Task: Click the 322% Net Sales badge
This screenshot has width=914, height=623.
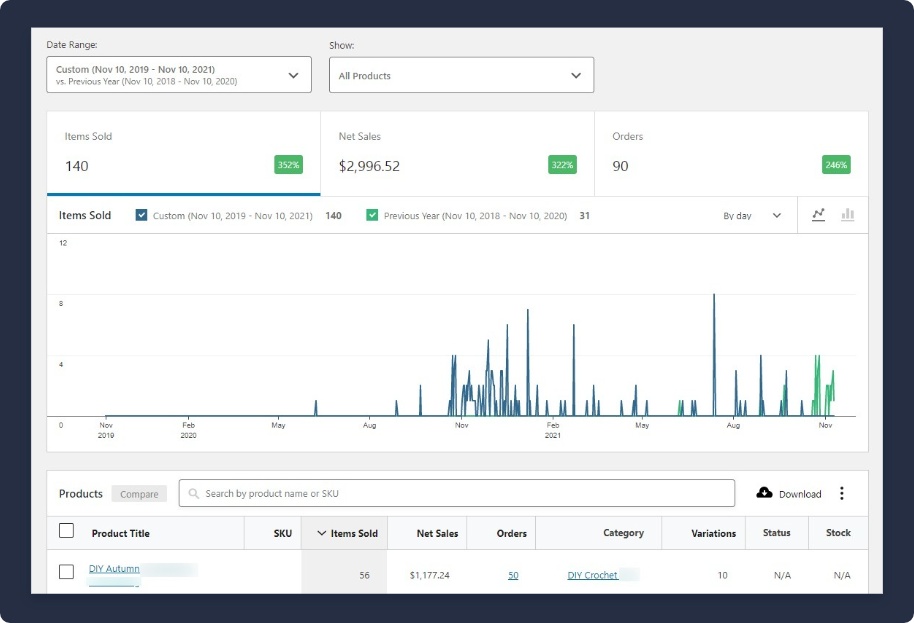Action: (x=562, y=165)
